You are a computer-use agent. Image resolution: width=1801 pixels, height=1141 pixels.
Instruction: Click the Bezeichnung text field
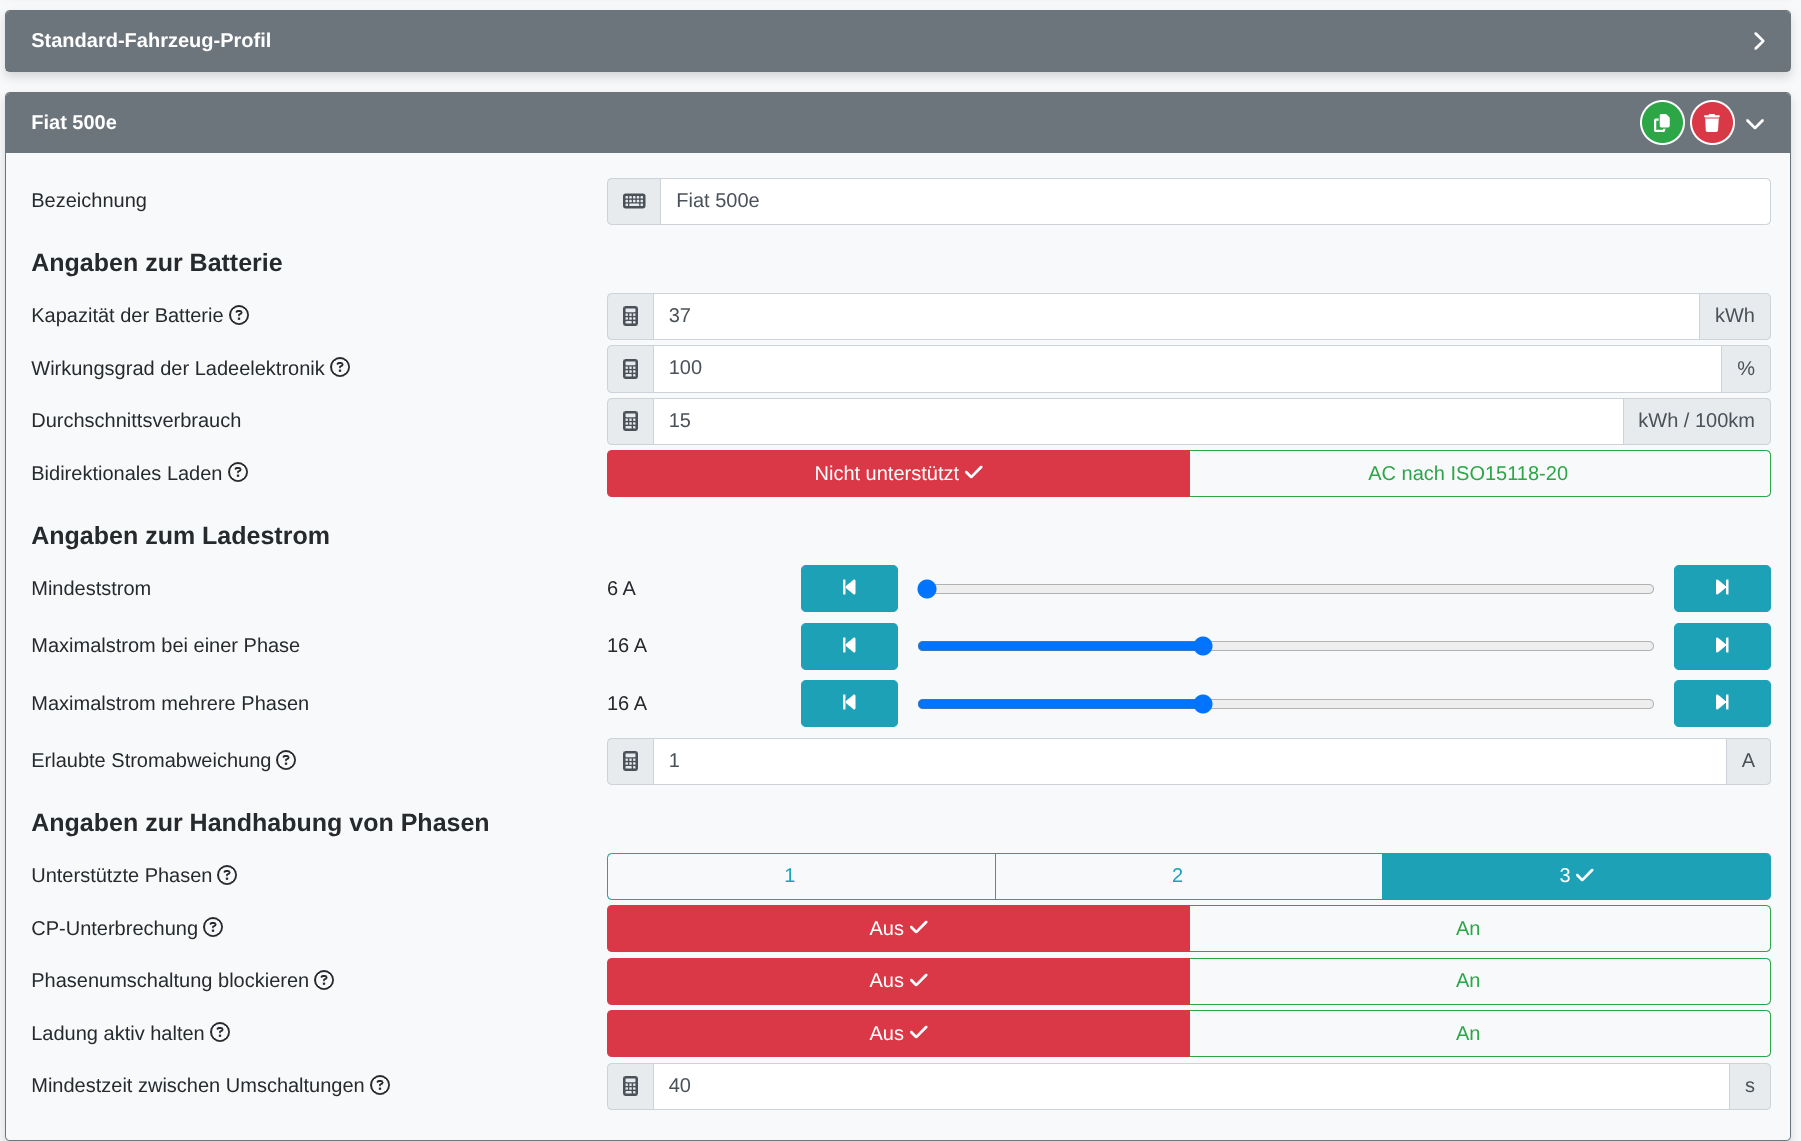[x=1214, y=201]
